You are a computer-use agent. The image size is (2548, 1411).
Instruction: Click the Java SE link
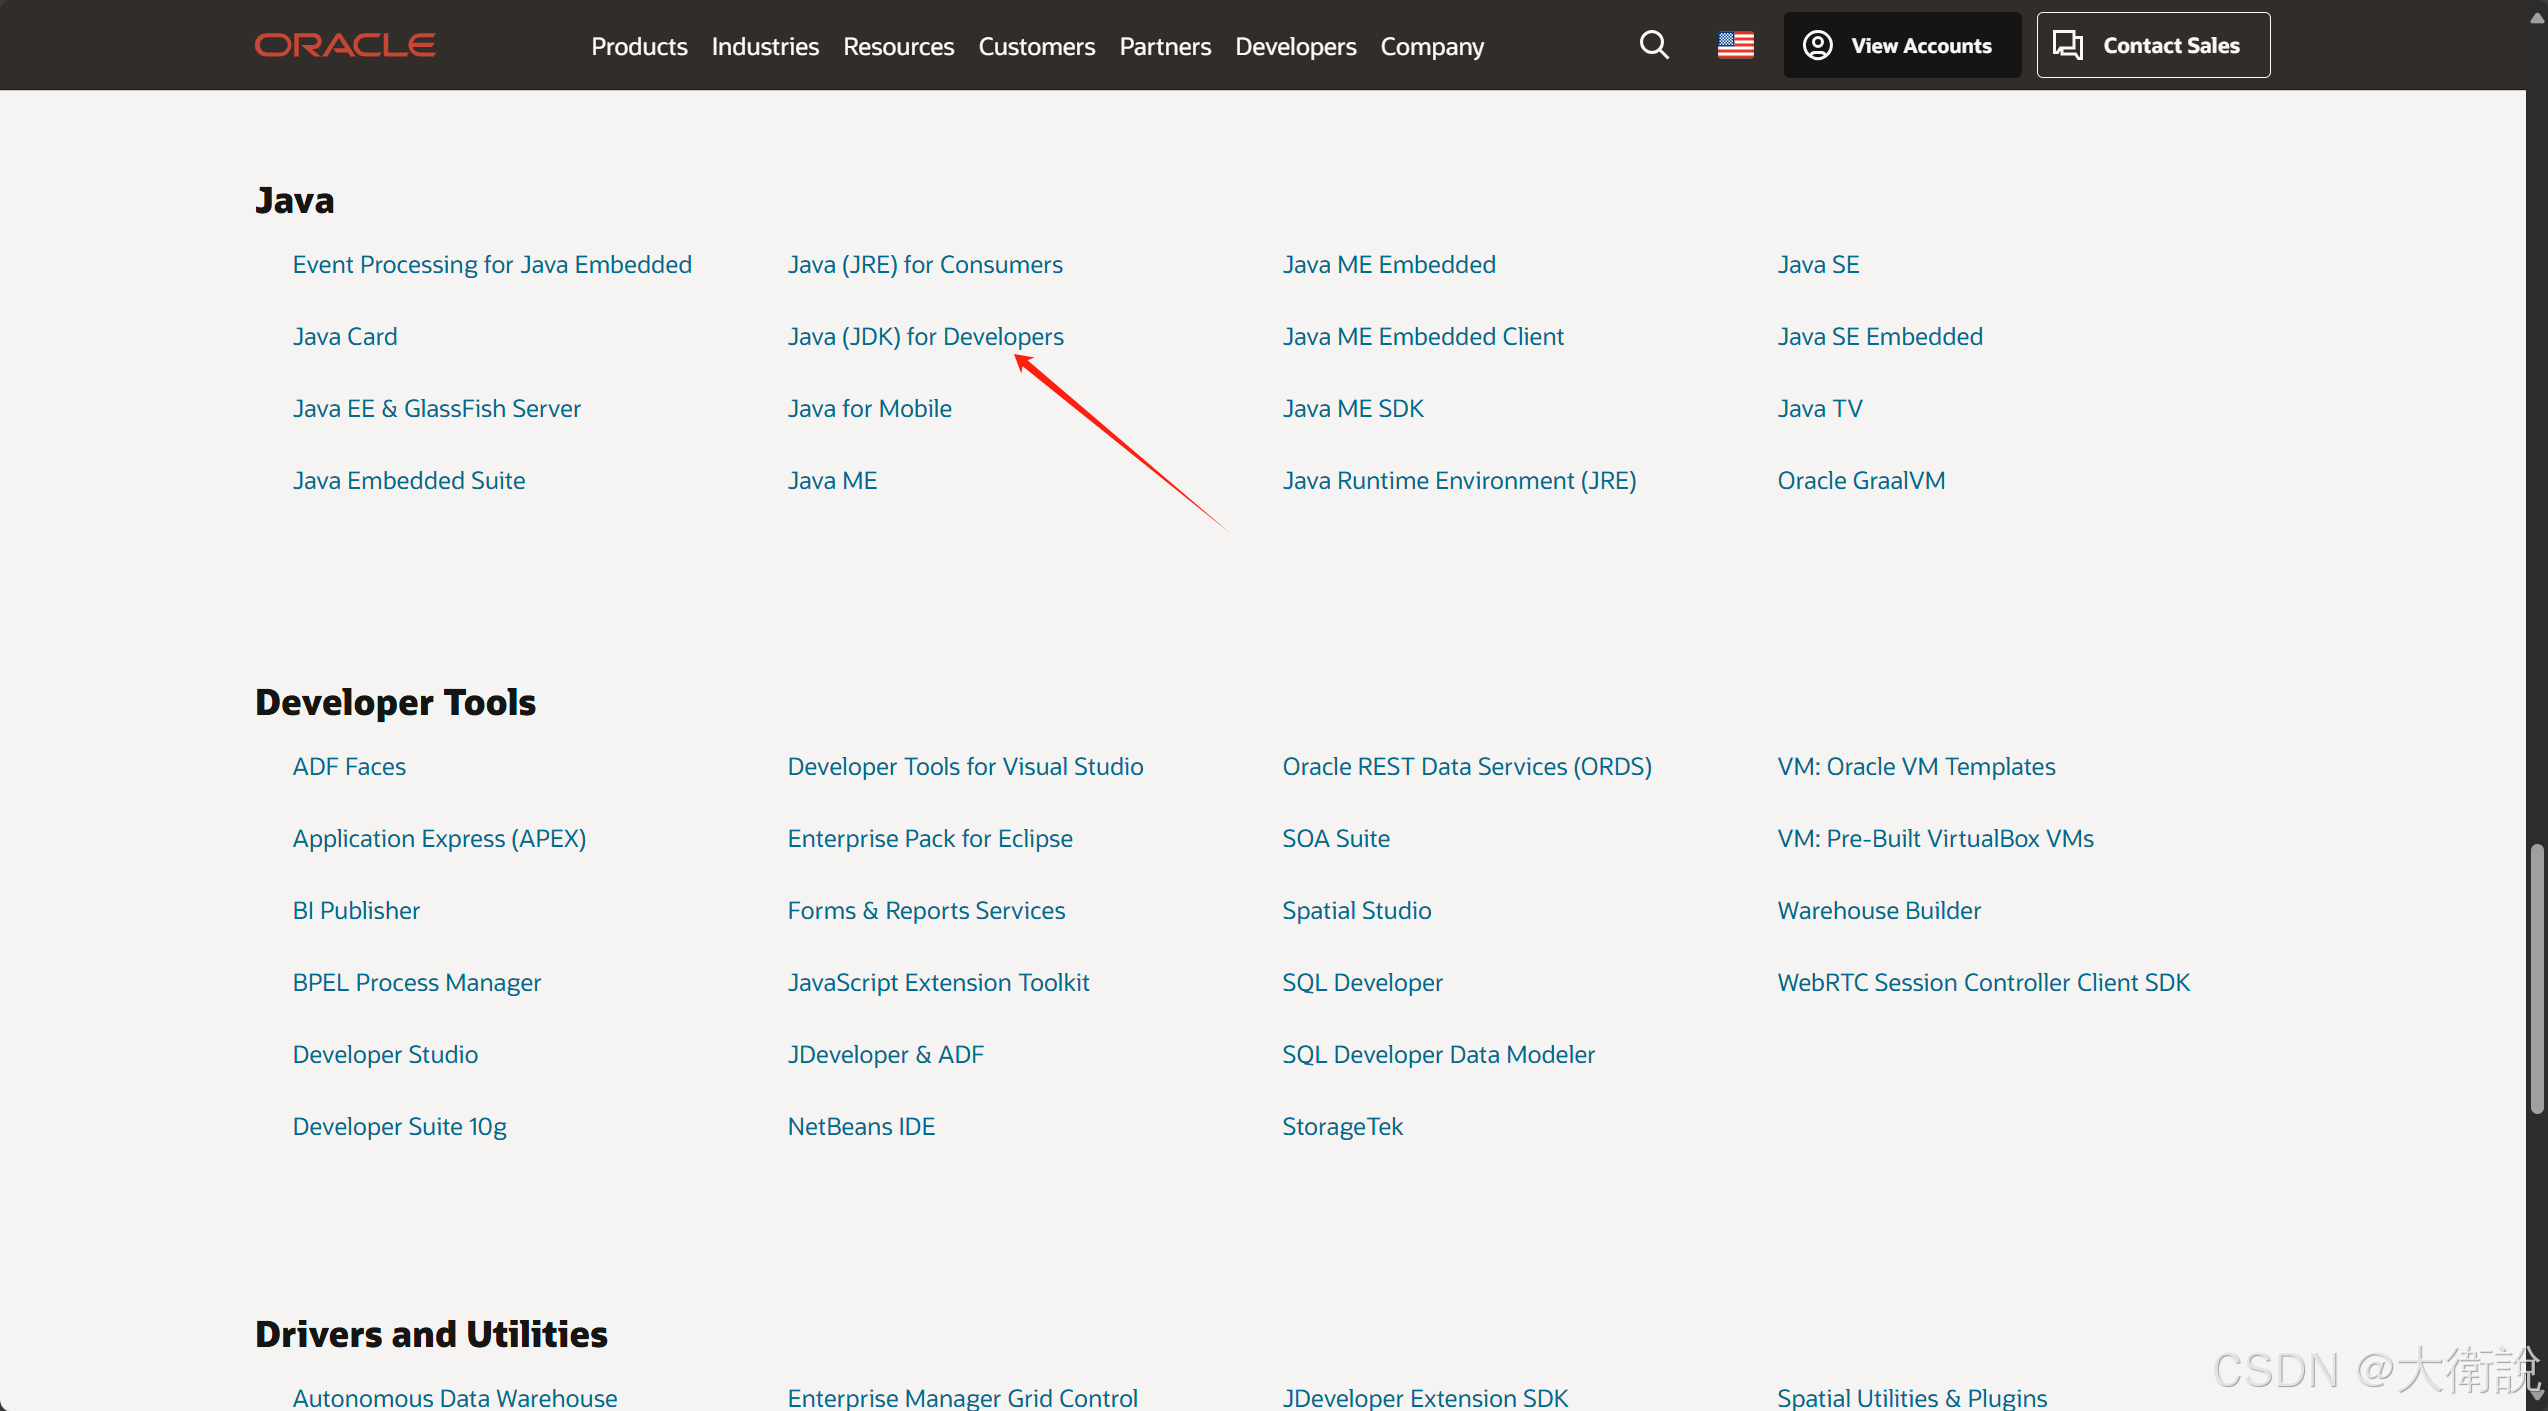point(1817,264)
